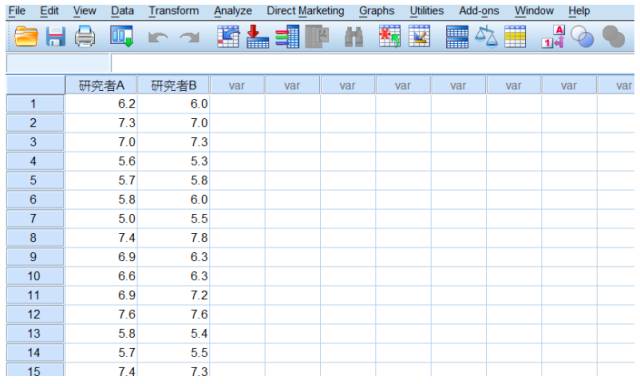Open the Select Cases tool
The width and height of the screenshot is (640, 384).
pyautogui.click(x=515, y=37)
